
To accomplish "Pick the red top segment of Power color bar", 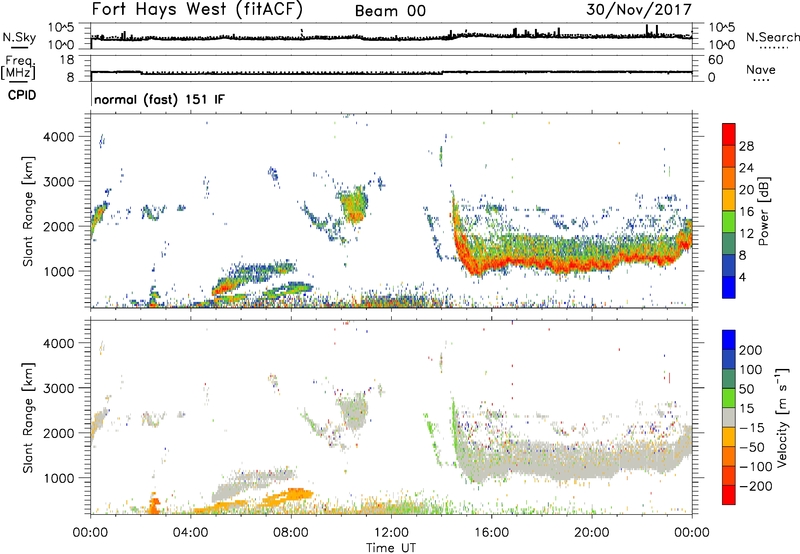I will pyautogui.click(x=729, y=134).
